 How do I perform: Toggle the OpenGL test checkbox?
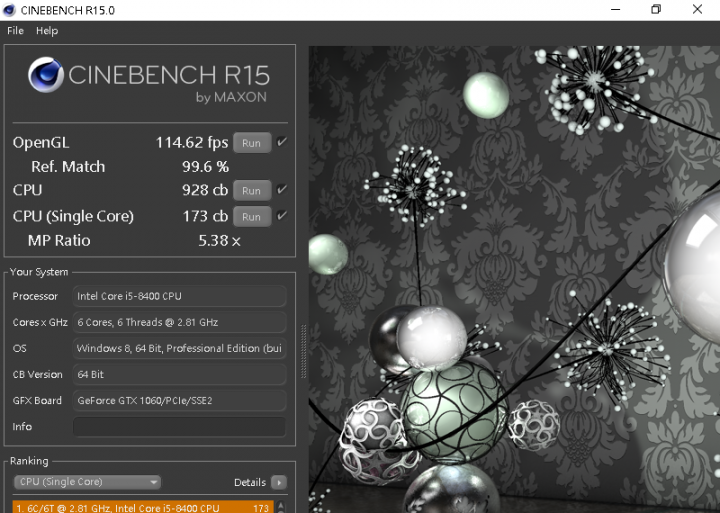coord(282,142)
